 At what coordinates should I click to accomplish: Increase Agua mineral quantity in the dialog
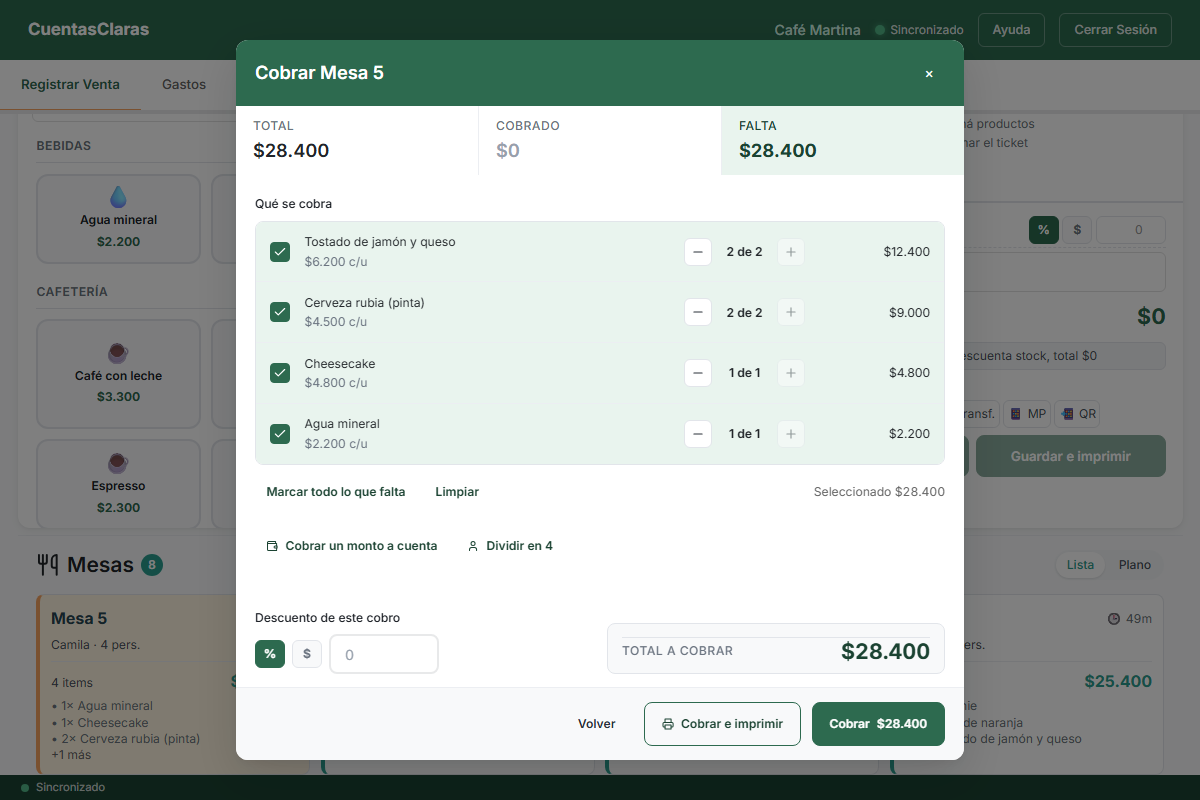pyautogui.click(x=791, y=434)
